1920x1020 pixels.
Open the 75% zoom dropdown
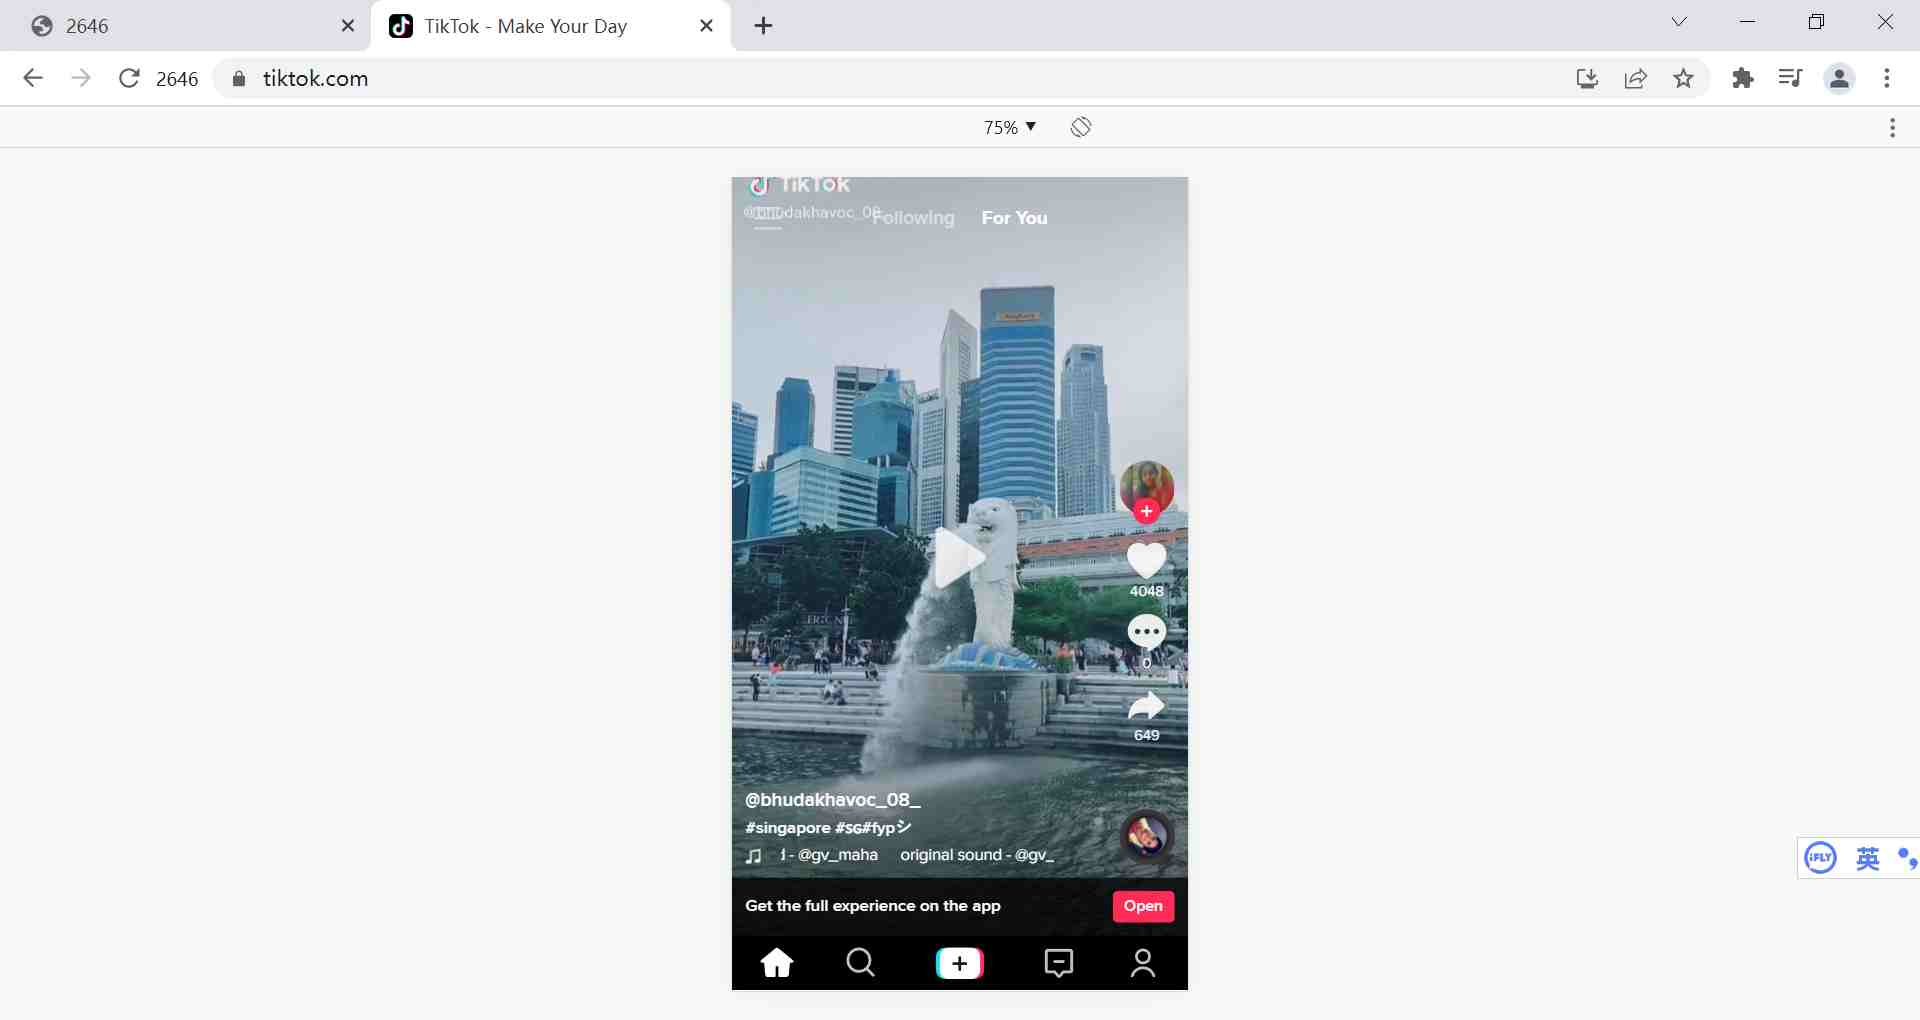1009,127
